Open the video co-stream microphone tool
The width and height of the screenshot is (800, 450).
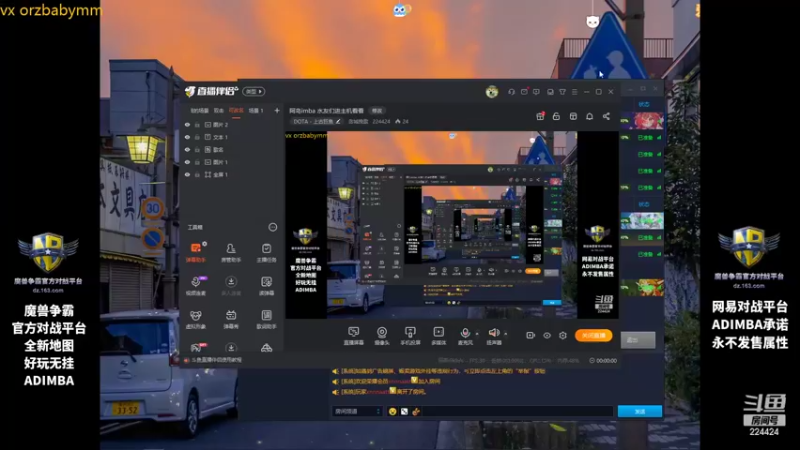coord(195,285)
